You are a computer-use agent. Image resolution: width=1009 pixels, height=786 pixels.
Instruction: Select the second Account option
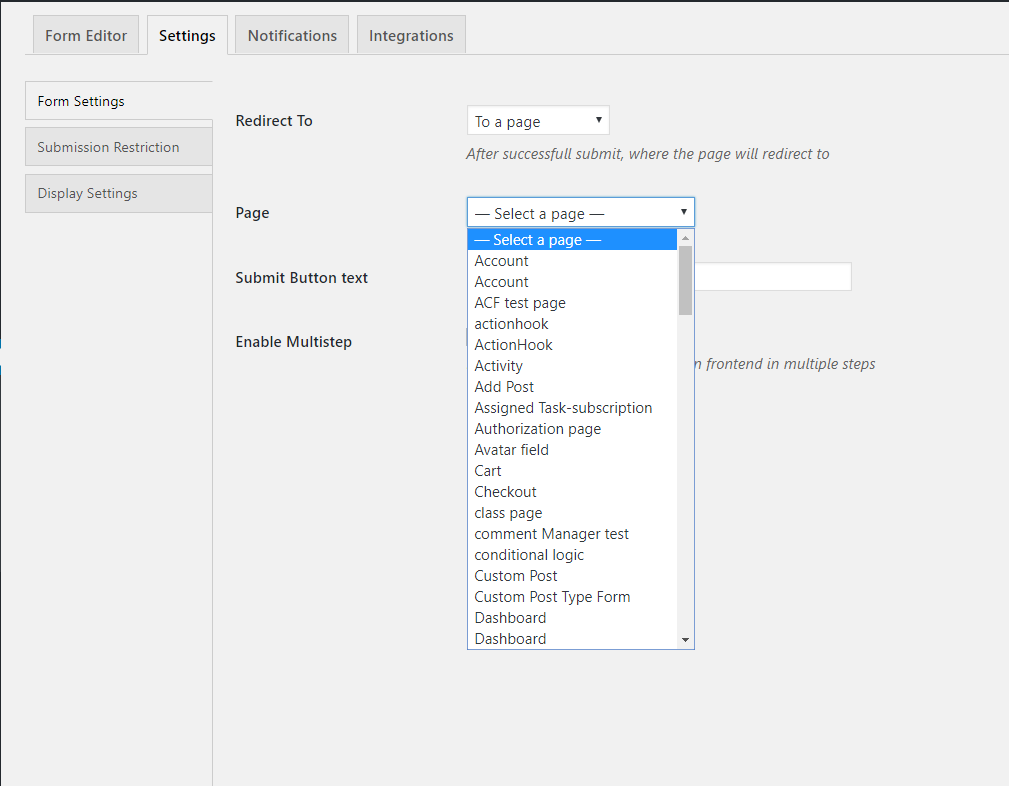[x=572, y=282]
